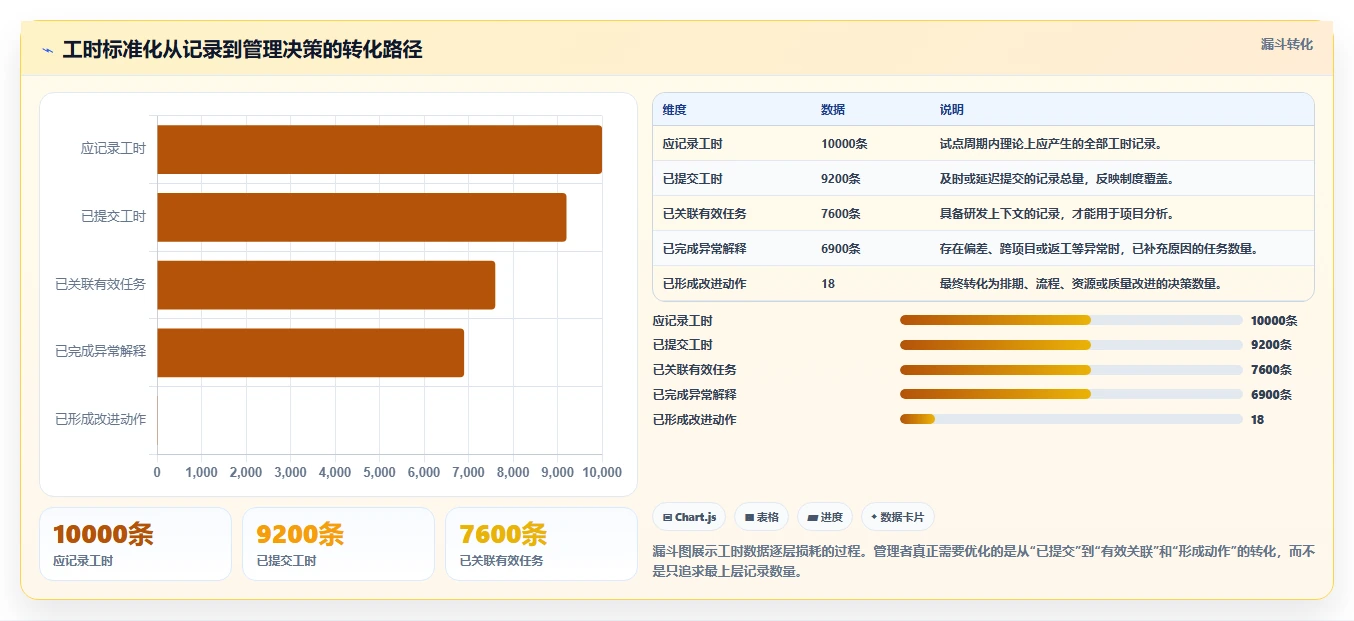Click x-axis tick label 5,000
Screen dimensions: 1354x621
[x=379, y=473]
